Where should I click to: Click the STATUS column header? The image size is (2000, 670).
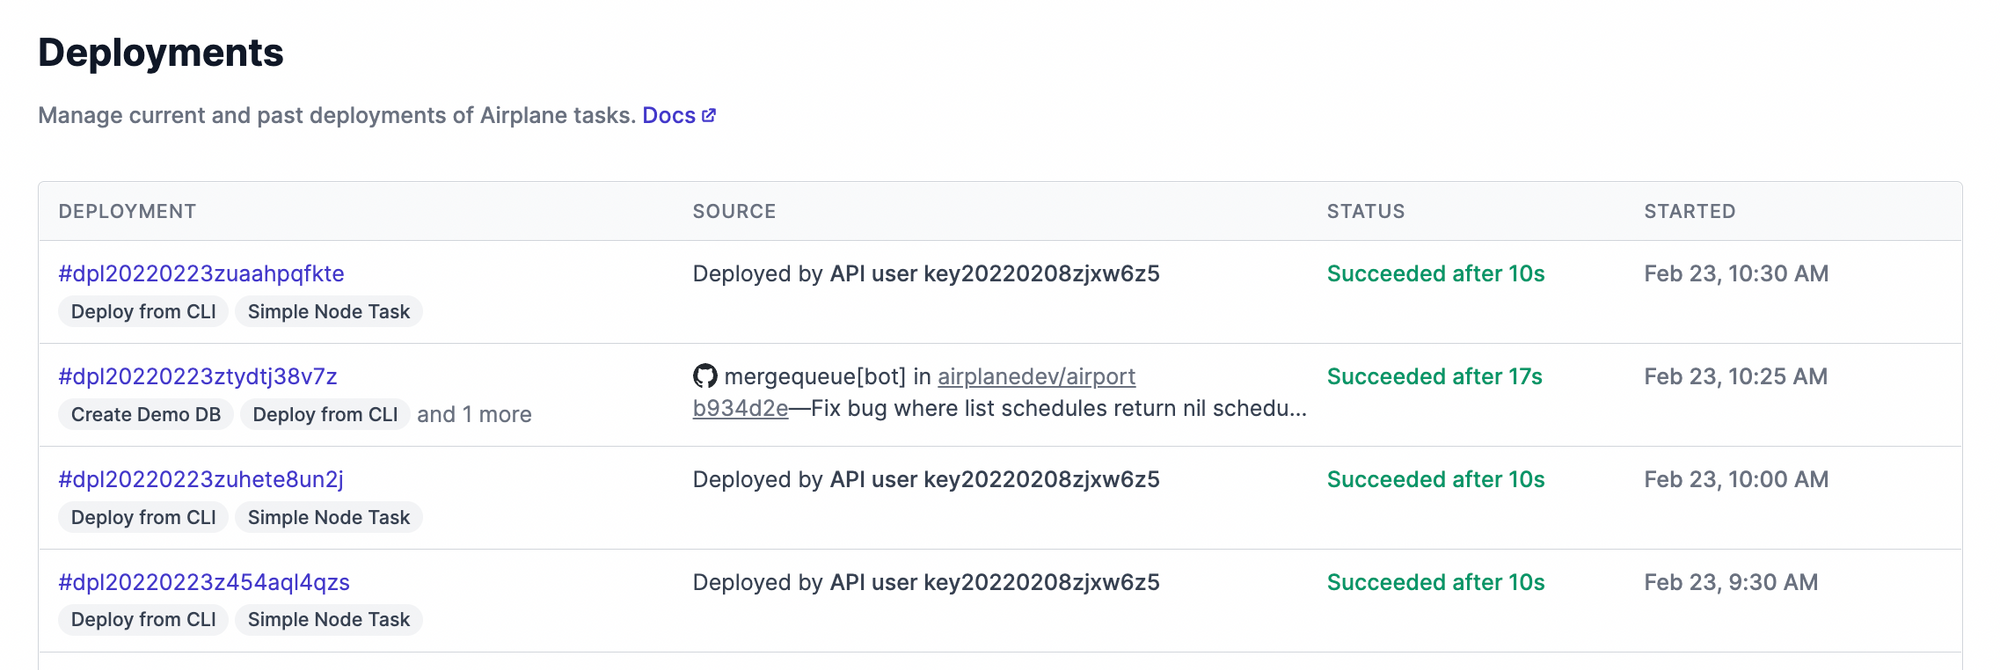click(x=1366, y=211)
